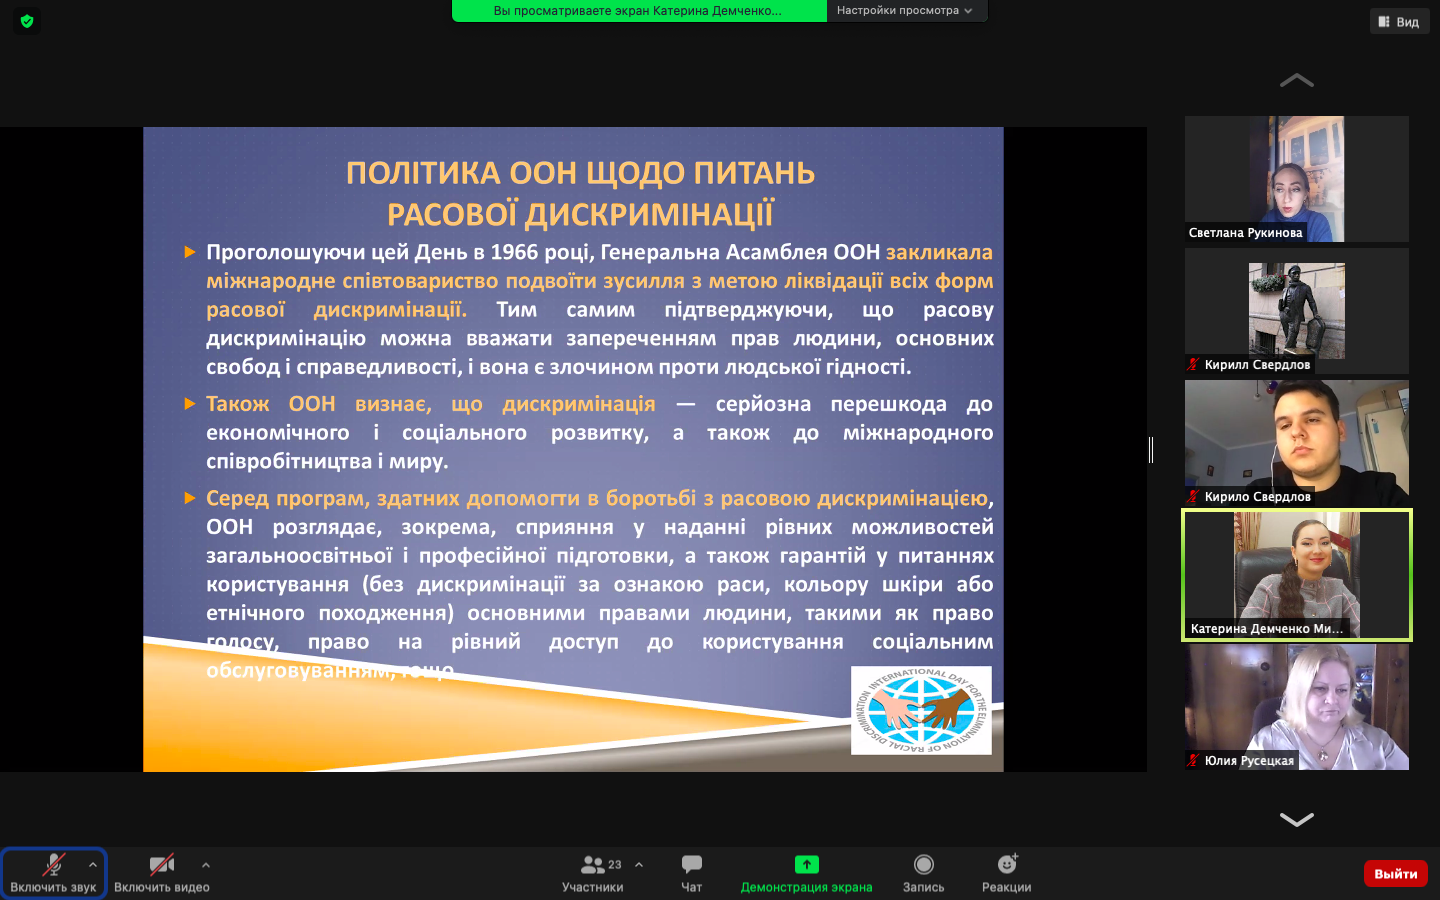The width and height of the screenshot is (1440, 900).
Task: Open the Чат chat panel
Action: click(x=691, y=872)
